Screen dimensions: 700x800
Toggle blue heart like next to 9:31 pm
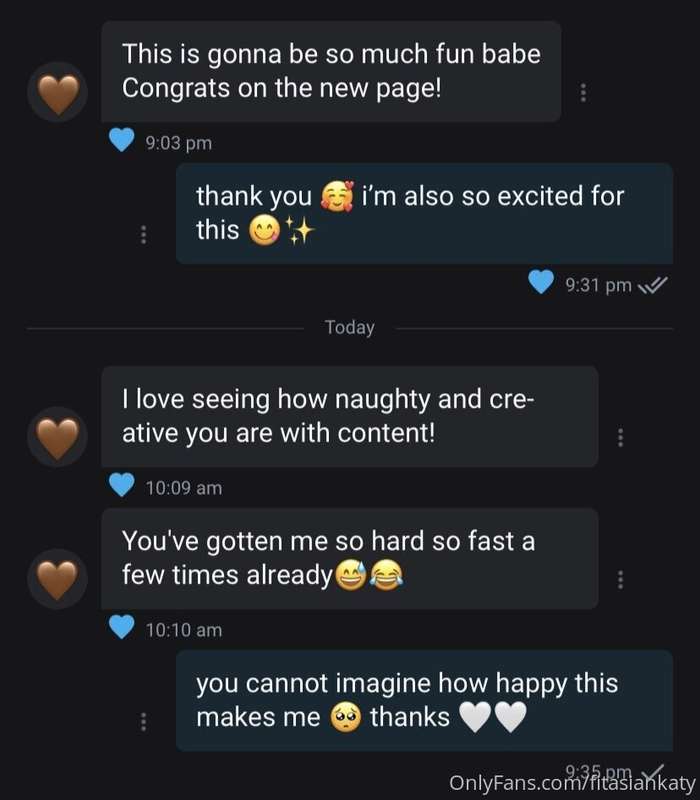(x=541, y=282)
